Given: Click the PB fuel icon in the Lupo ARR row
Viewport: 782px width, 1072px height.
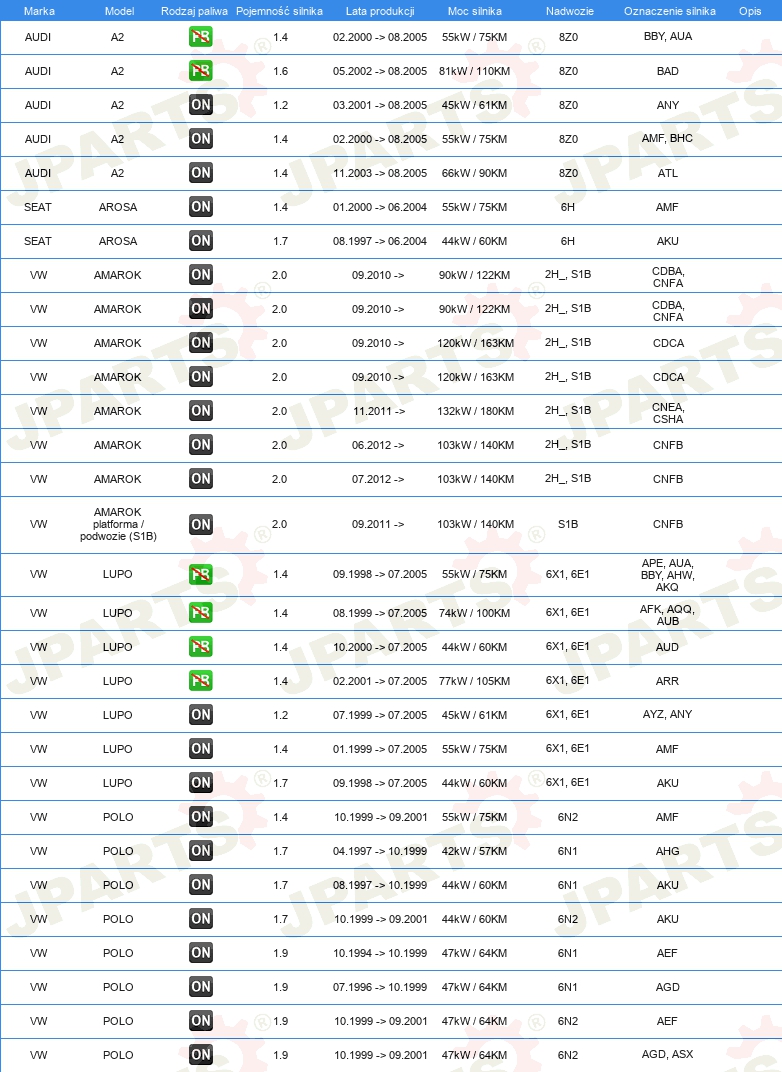Looking at the screenshot, I should pyautogui.click(x=200, y=681).
